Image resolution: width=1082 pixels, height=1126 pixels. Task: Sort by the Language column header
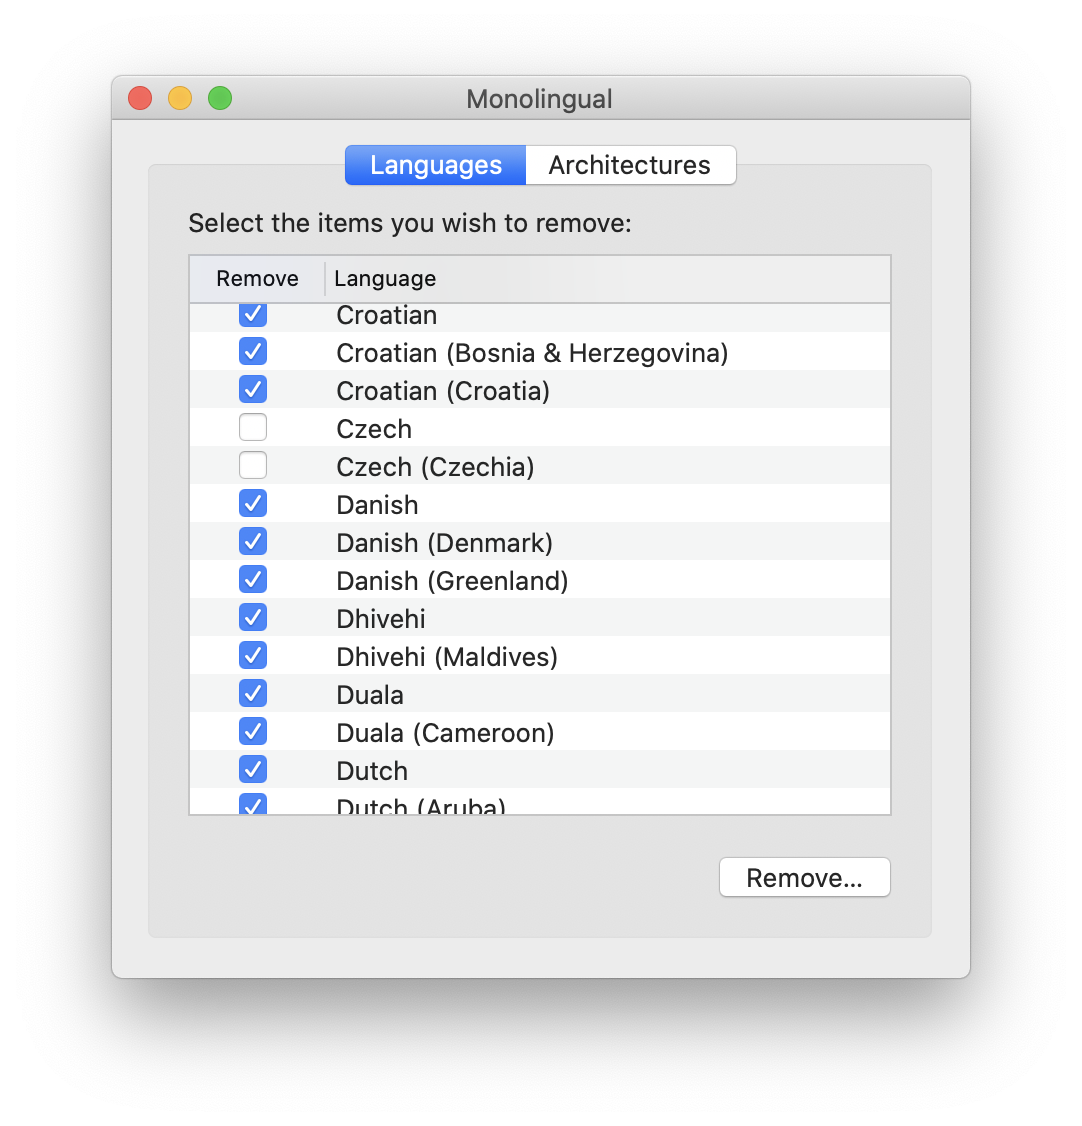pyautogui.click(x=386, y=279)
